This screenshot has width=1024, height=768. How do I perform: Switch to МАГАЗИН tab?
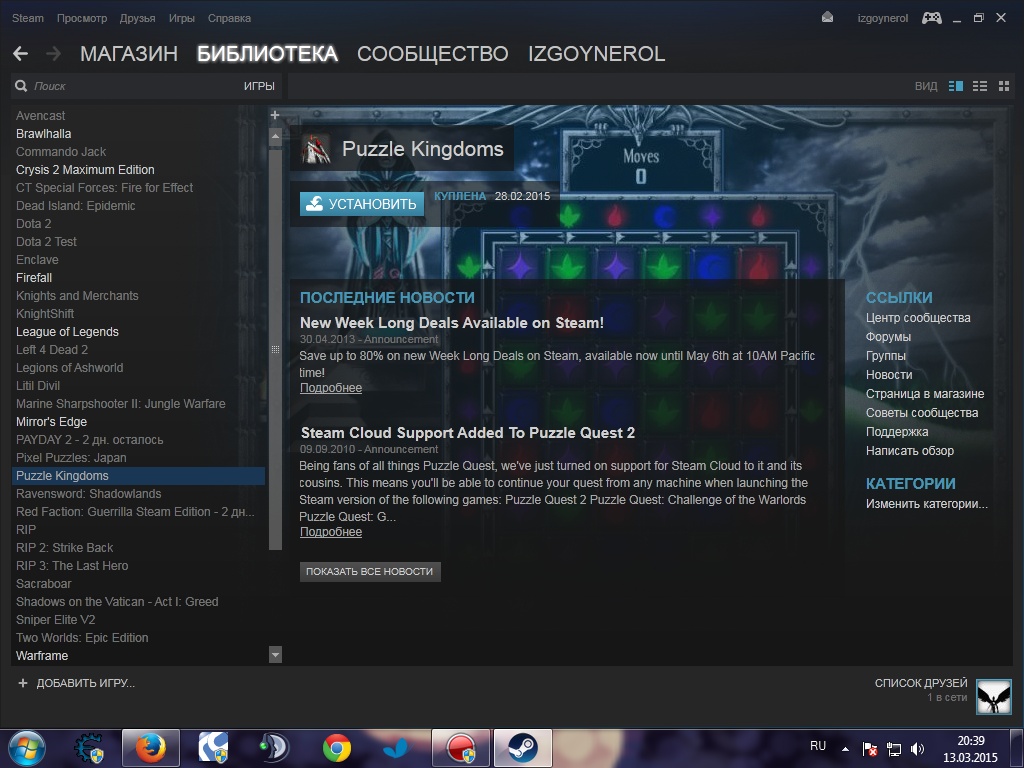click(129, 54)
